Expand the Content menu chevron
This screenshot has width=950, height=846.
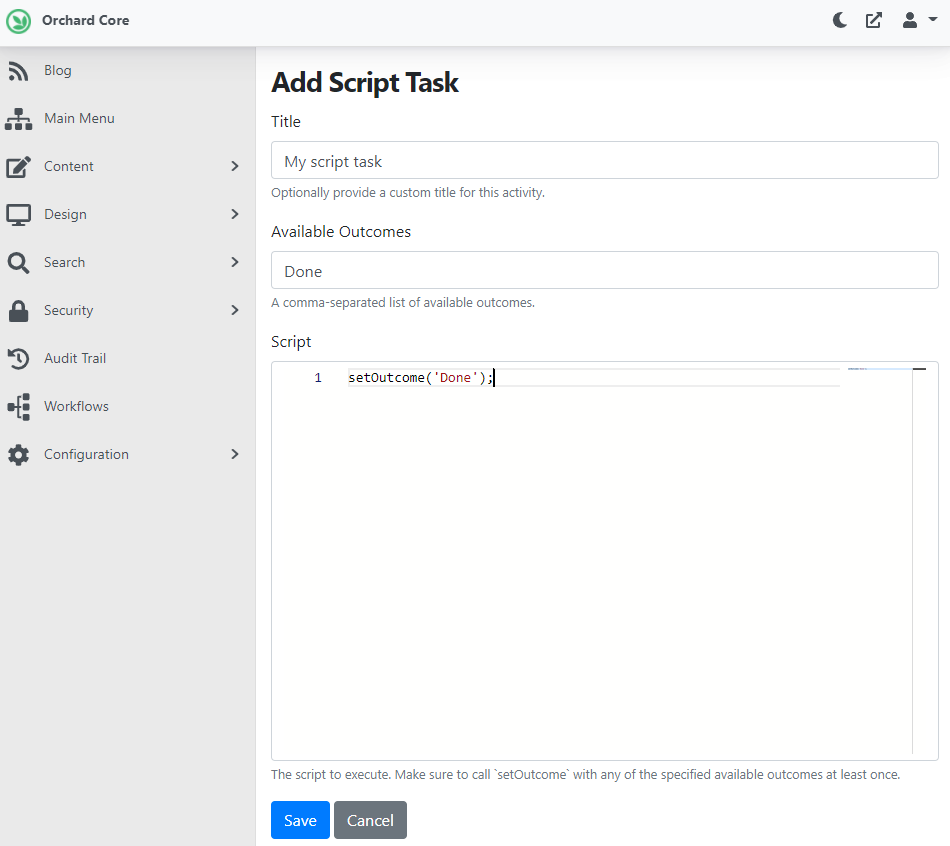coord(235,166)
